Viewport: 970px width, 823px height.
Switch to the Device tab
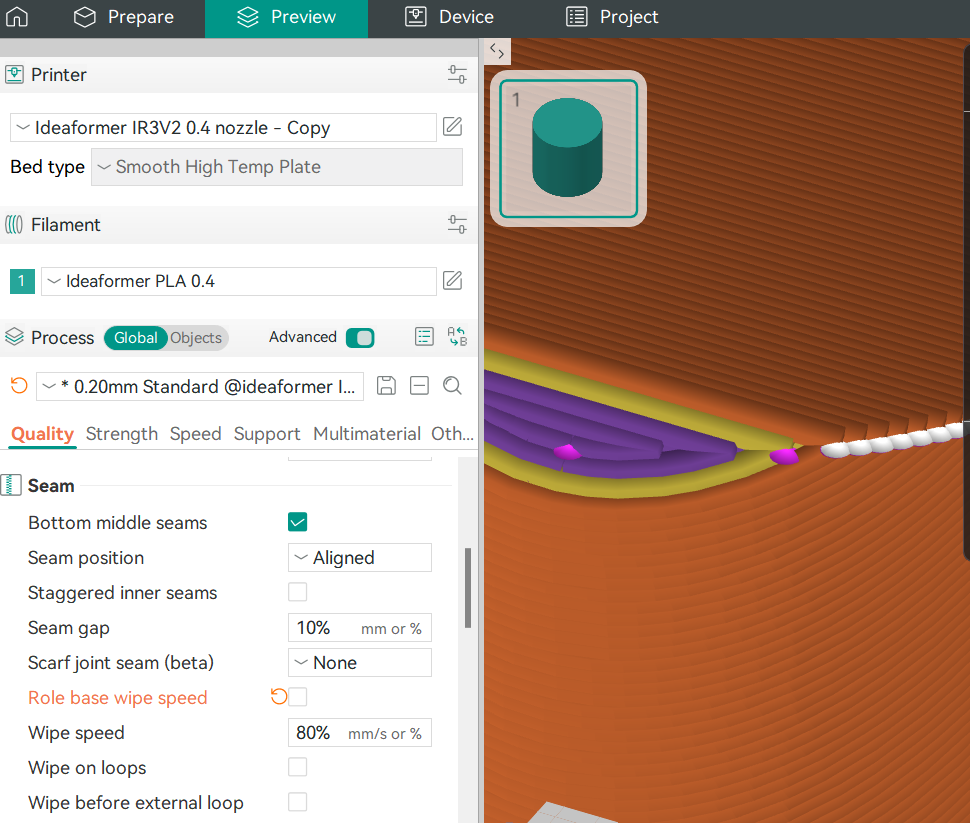point(450,17)
